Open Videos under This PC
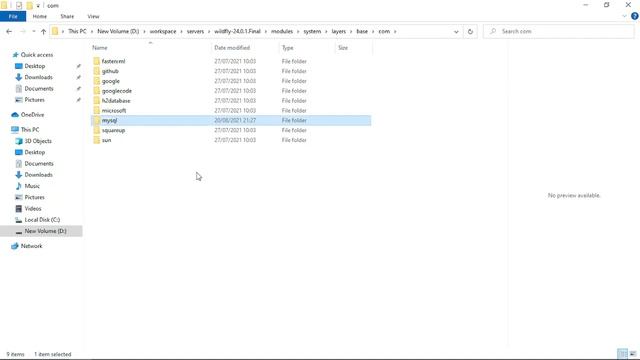The width and height of the screenshot is (640, 360). tap(33, 208)
